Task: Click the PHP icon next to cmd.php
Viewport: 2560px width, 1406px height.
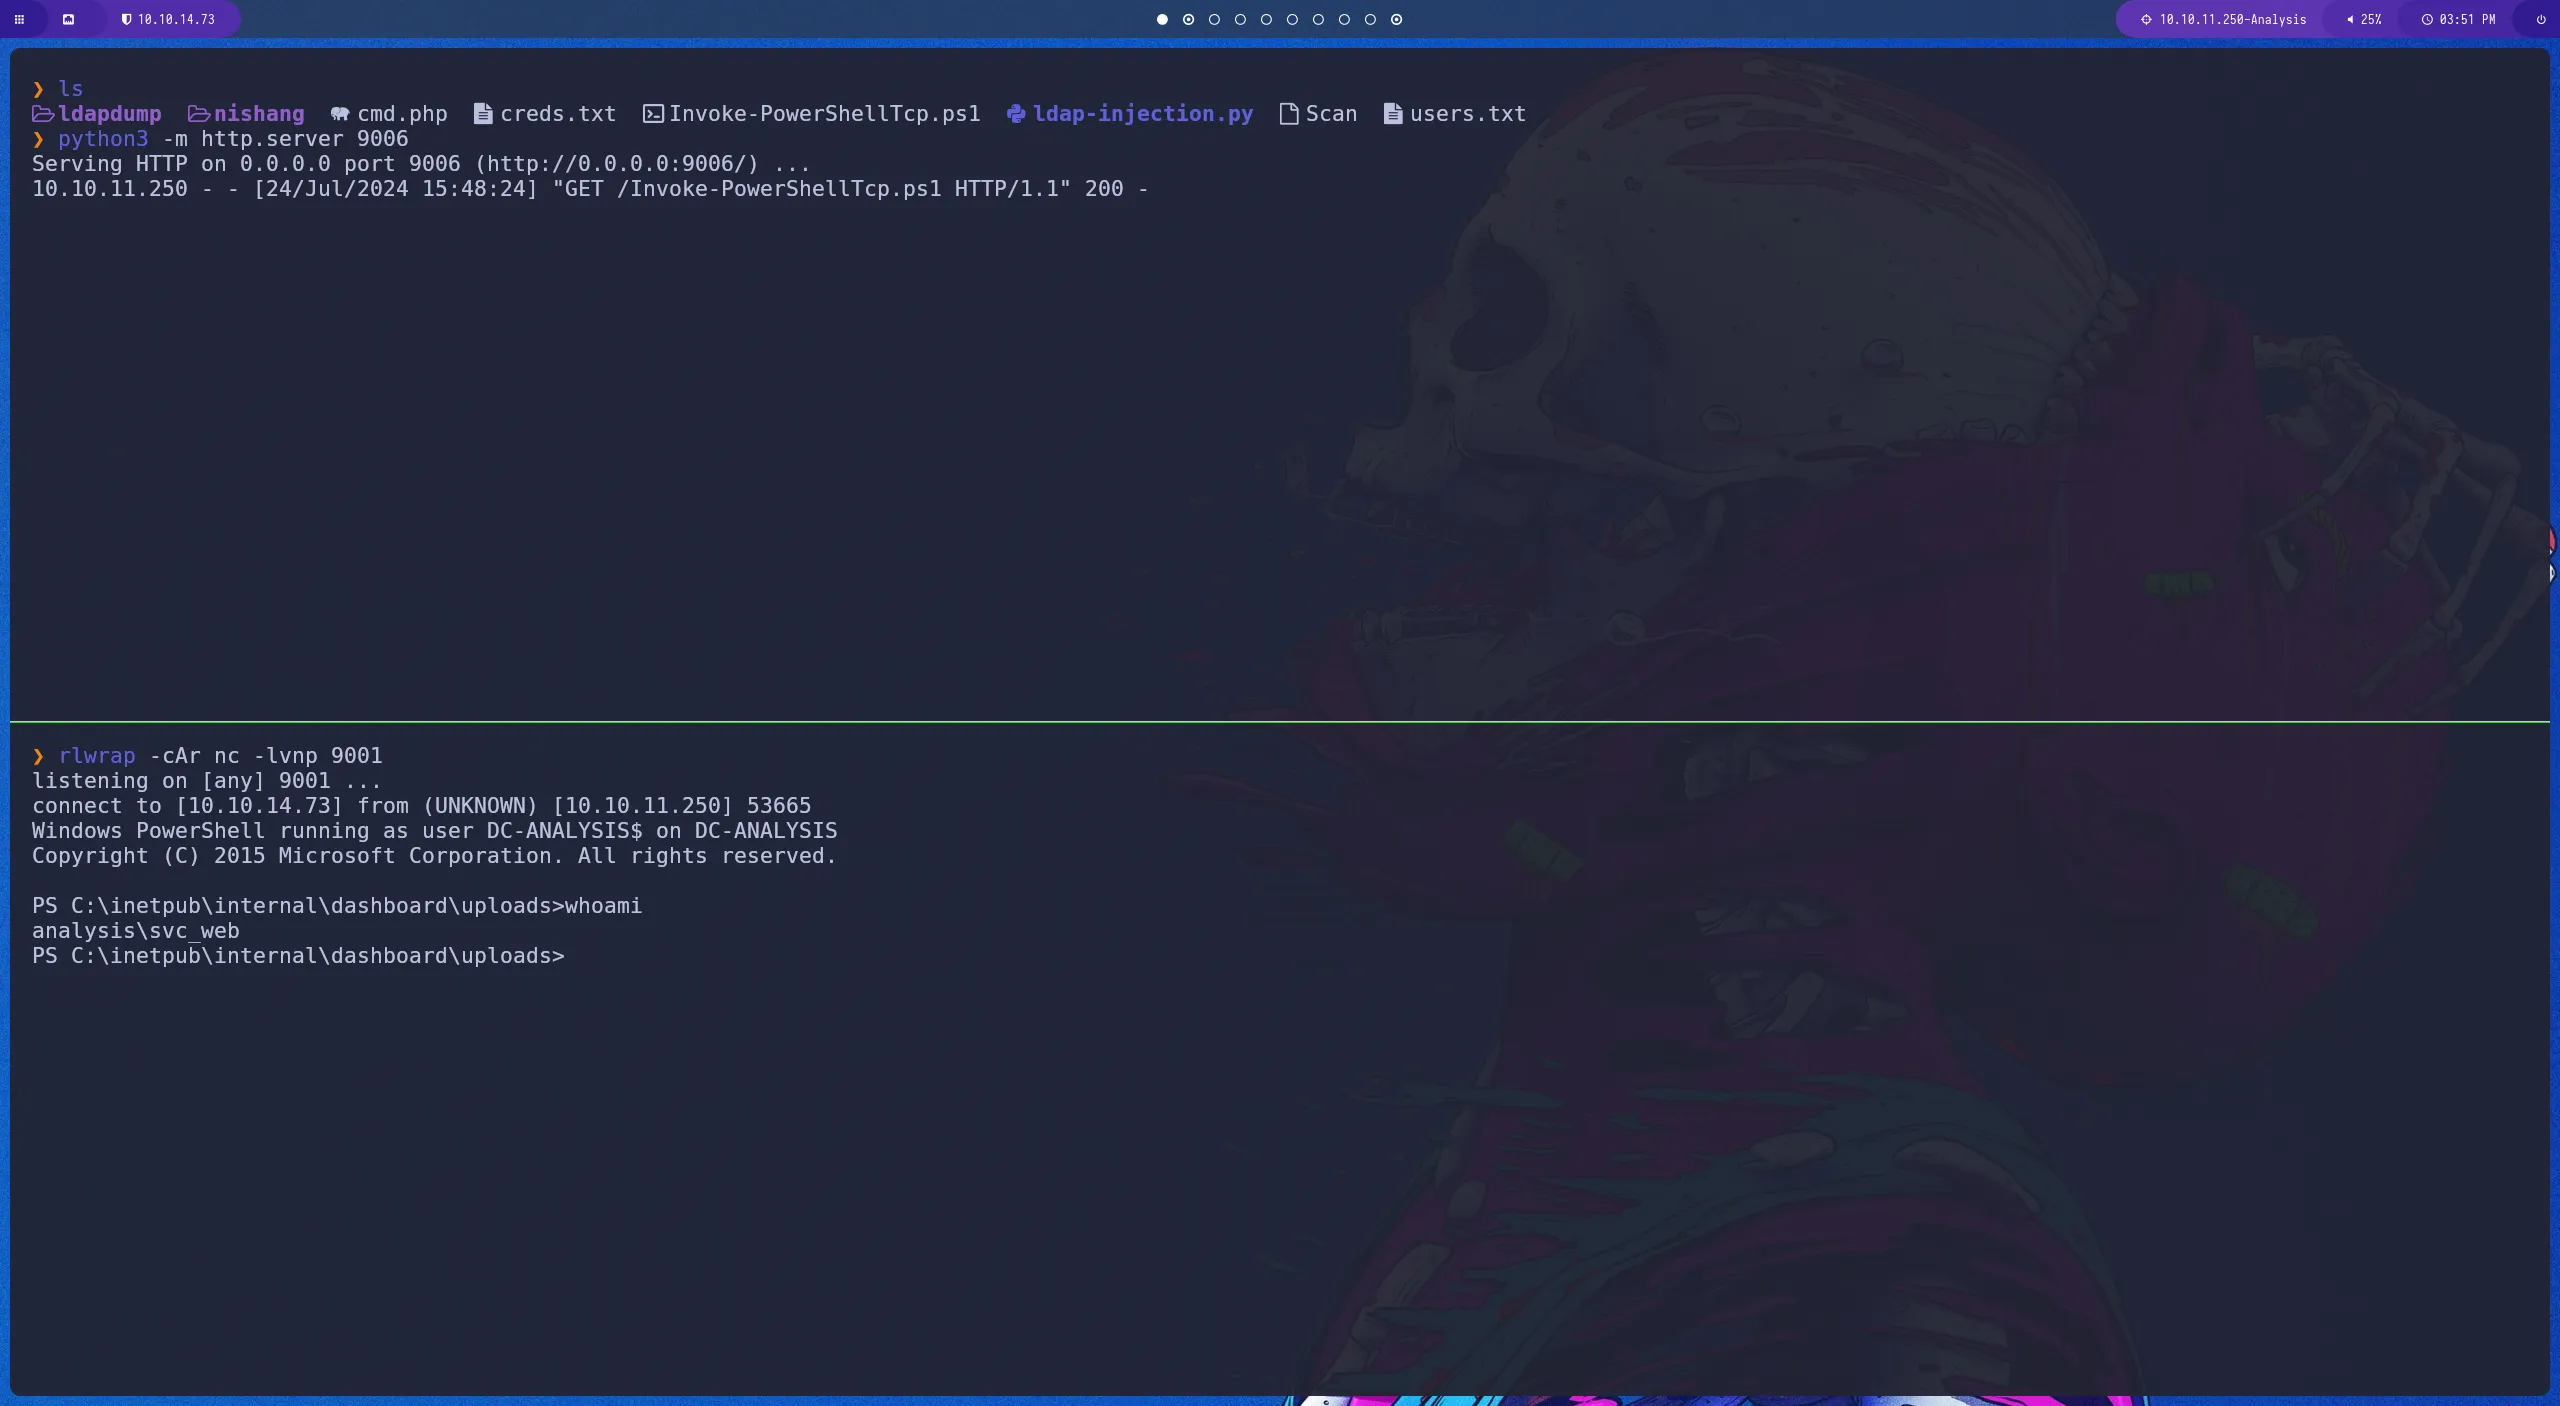Action: 339,113
